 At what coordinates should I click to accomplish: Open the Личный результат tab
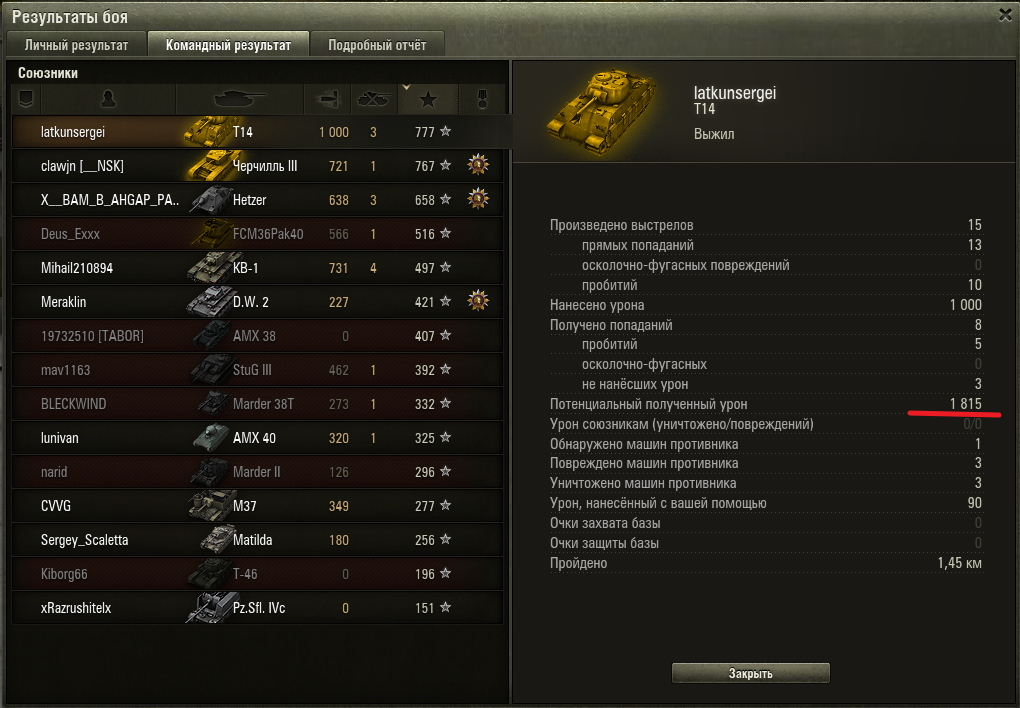click(x=76, y=45)
